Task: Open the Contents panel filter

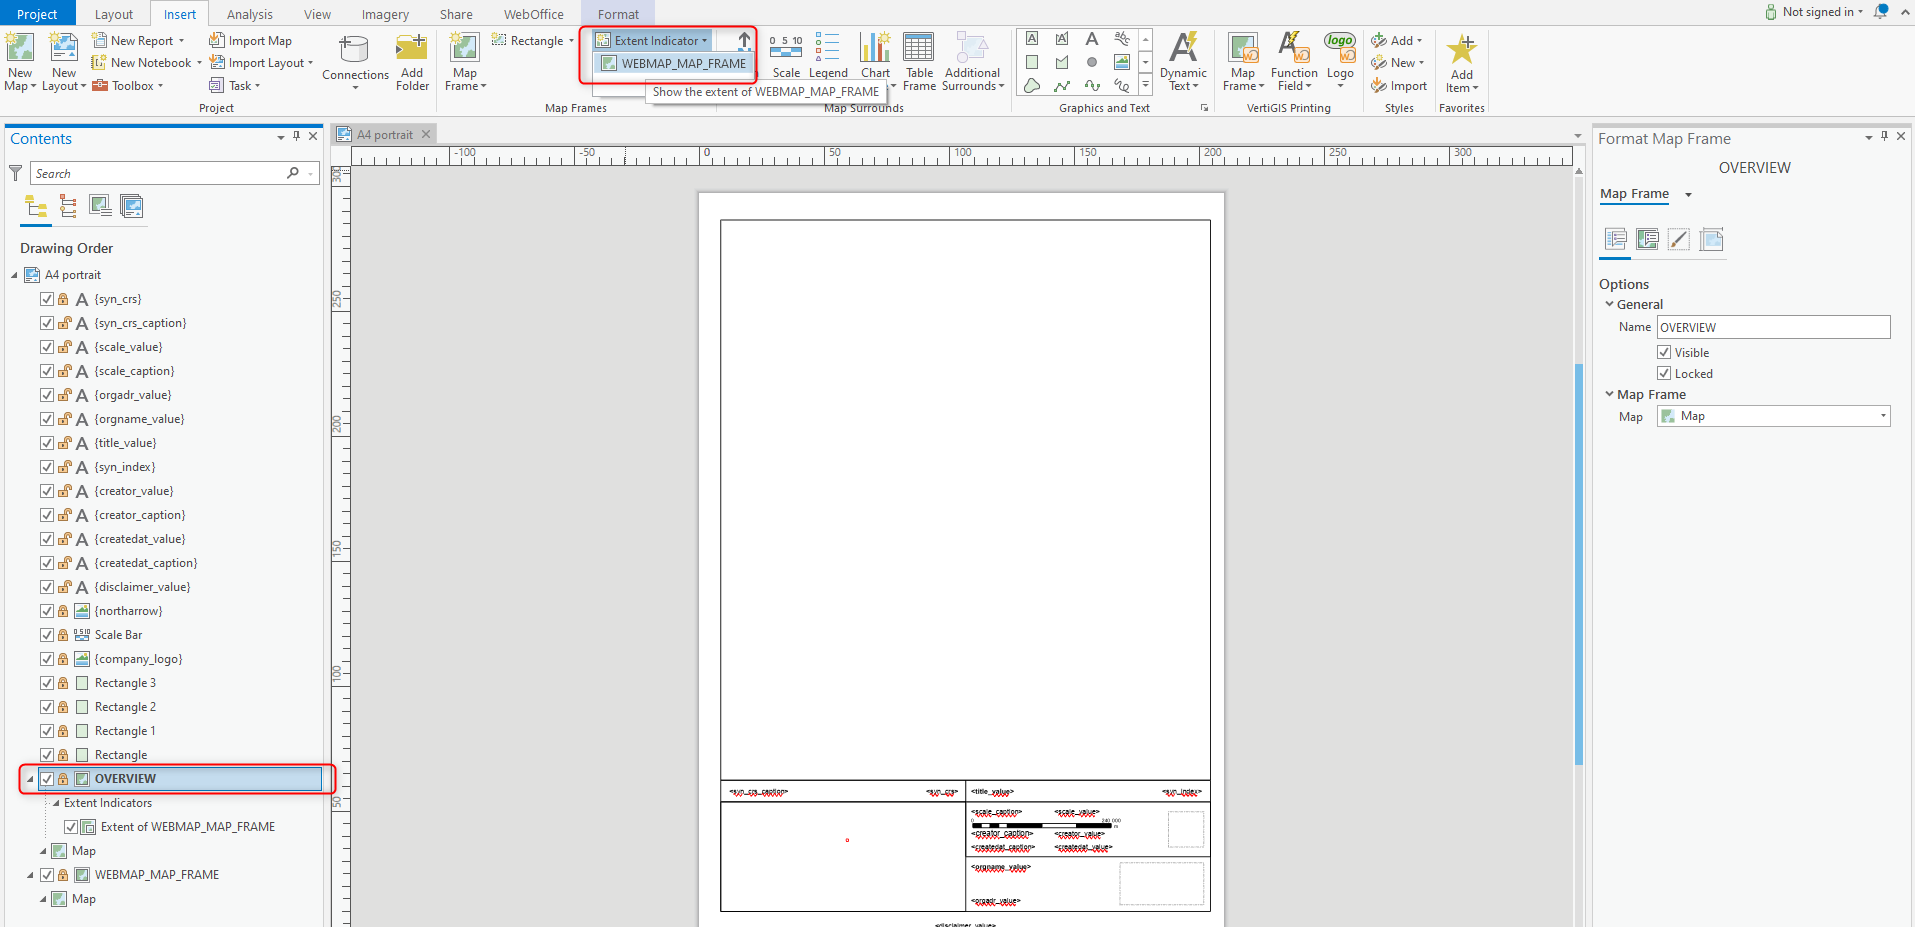Action: point(15,172)
